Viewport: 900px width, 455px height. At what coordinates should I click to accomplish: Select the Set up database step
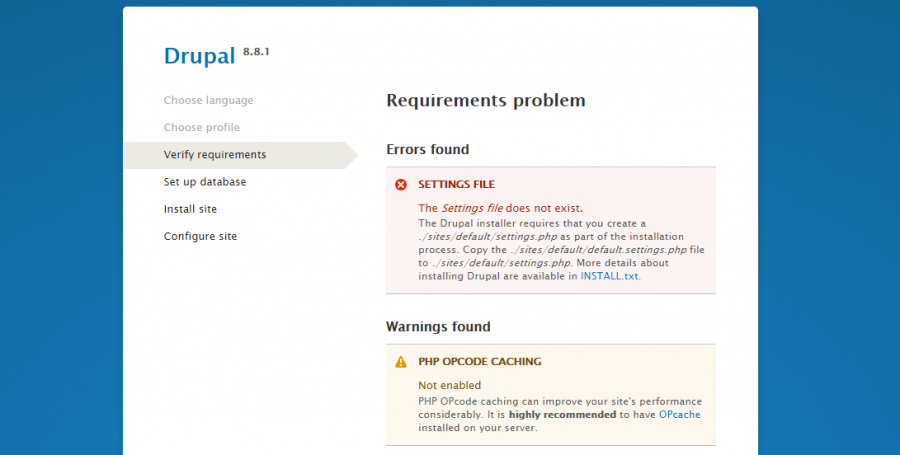point(205,182)
